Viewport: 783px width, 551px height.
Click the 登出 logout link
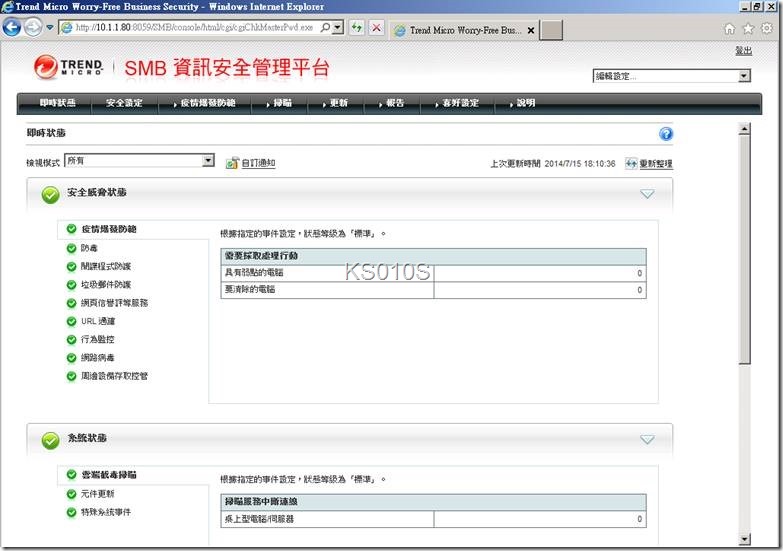[744, 50]
